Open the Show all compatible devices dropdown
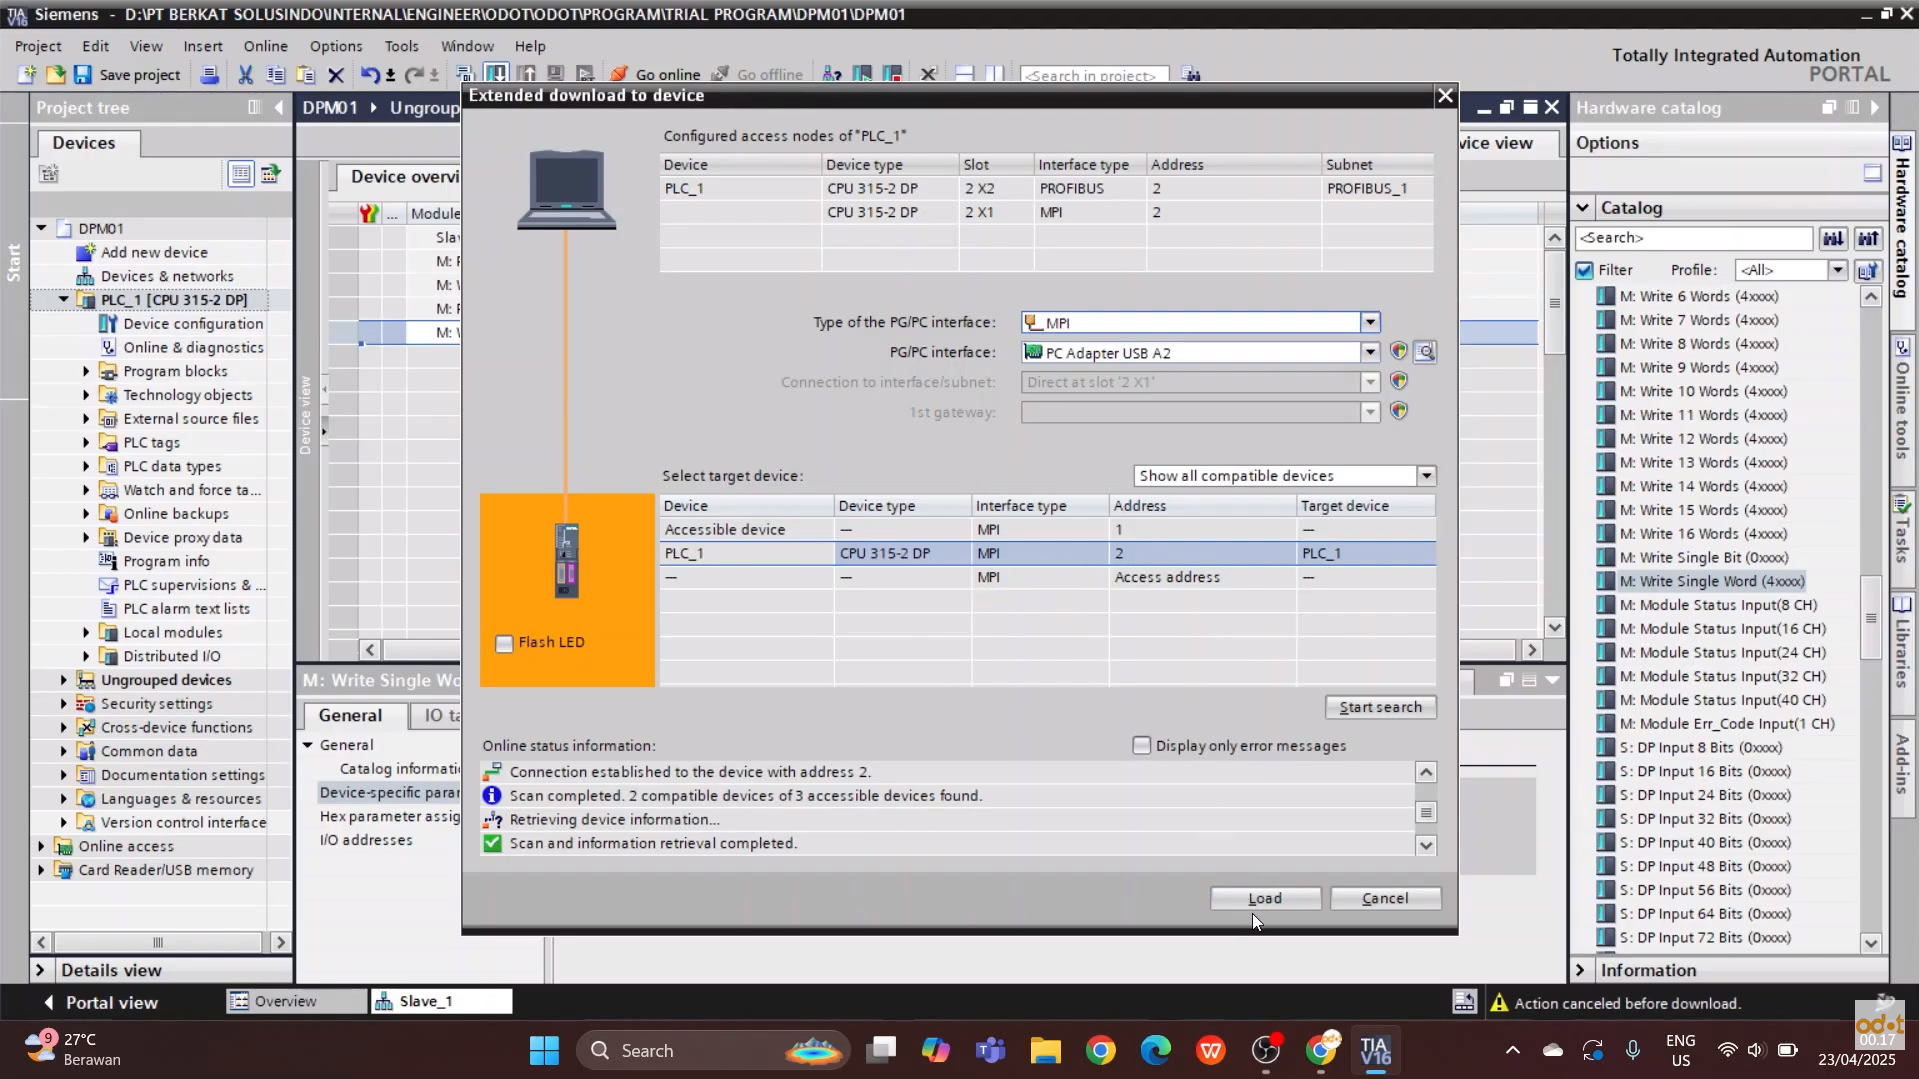 [x=1426, y=476]
